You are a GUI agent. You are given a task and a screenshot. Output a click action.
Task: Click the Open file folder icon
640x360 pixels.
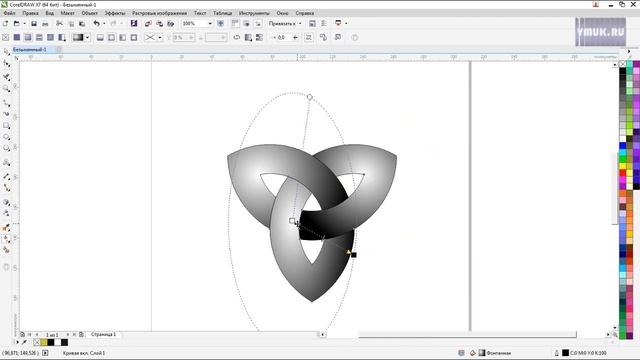[x=16, y=24]
